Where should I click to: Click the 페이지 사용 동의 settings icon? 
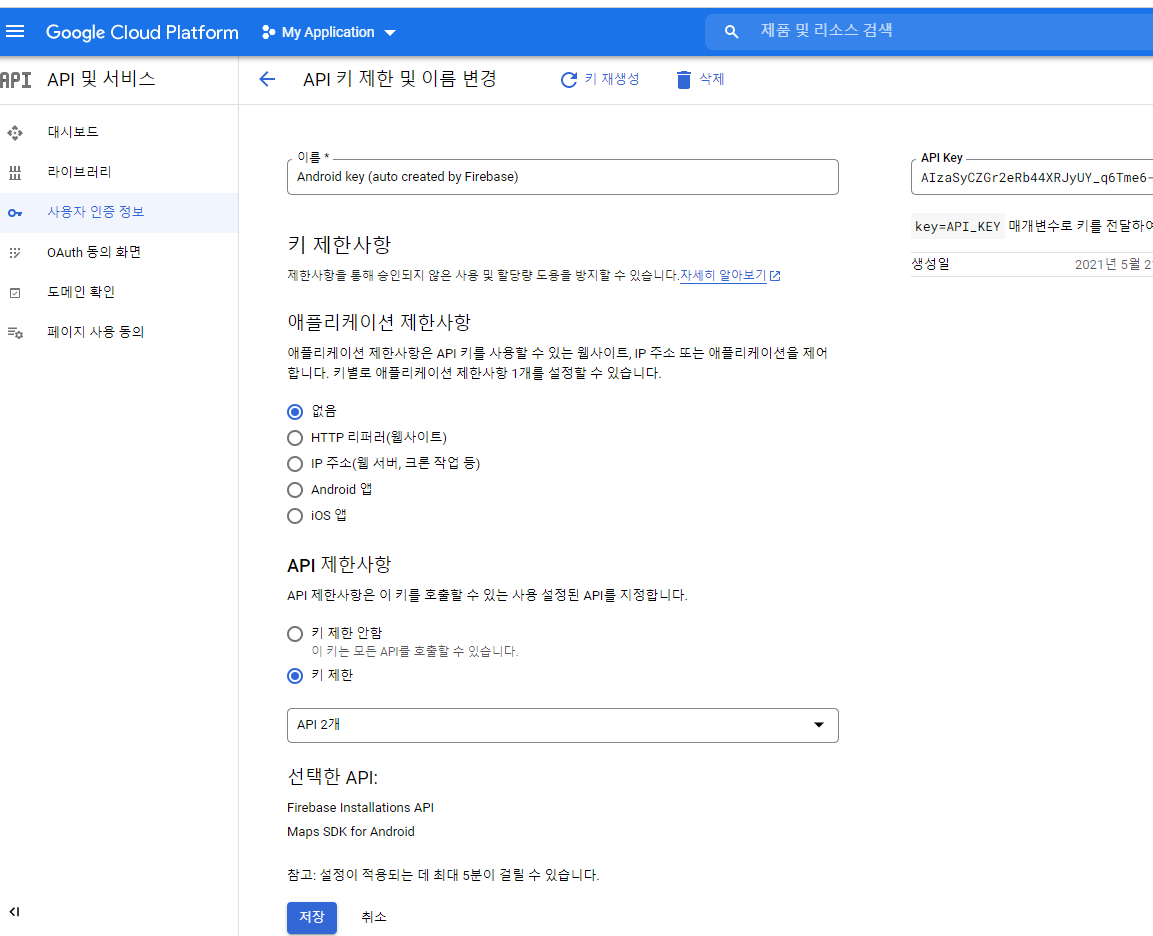15,333
